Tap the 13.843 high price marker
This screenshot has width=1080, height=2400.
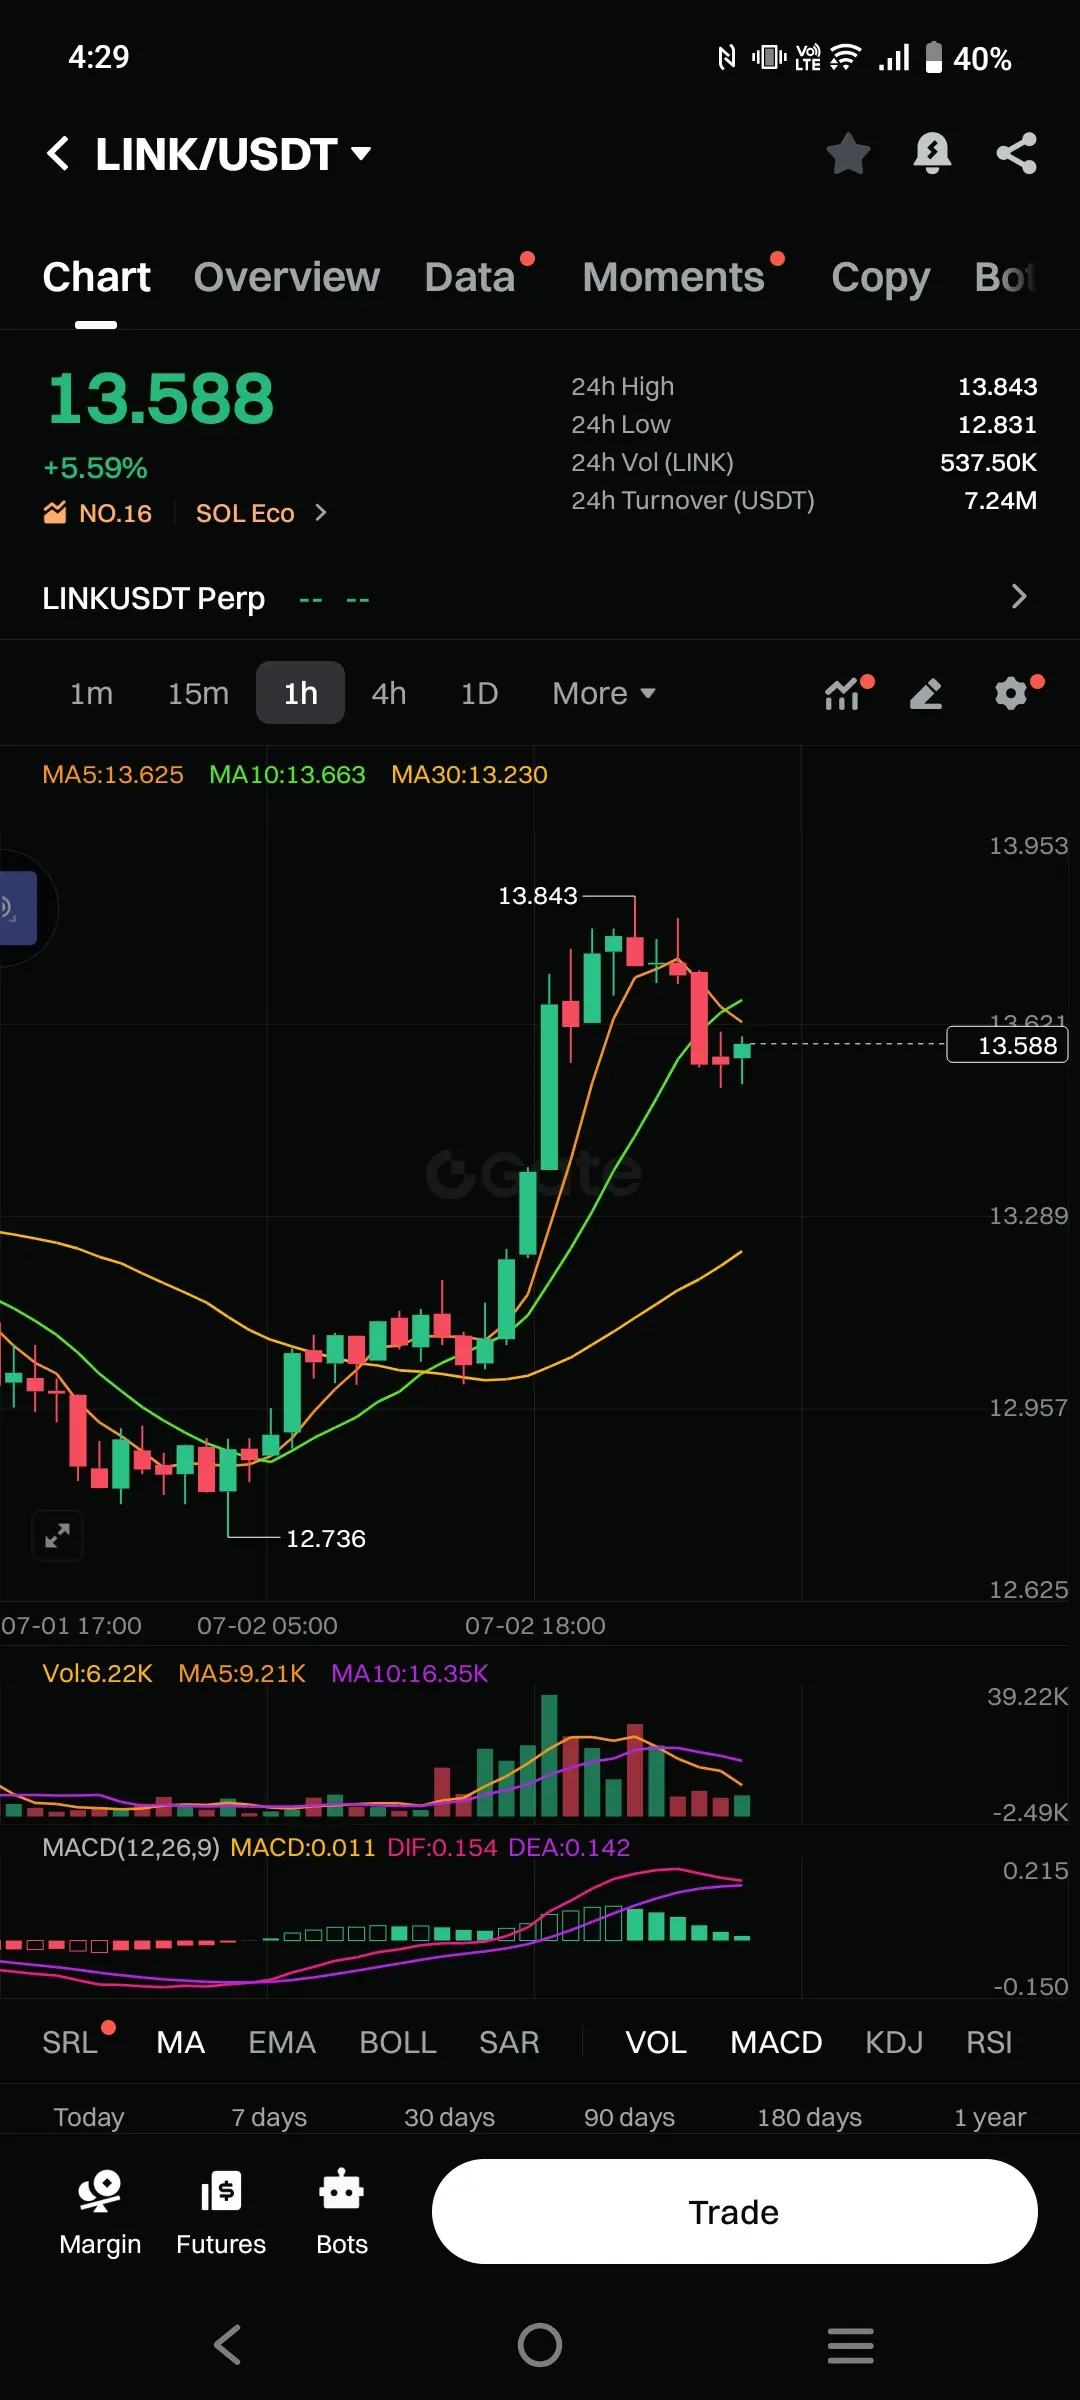[538, 895]
